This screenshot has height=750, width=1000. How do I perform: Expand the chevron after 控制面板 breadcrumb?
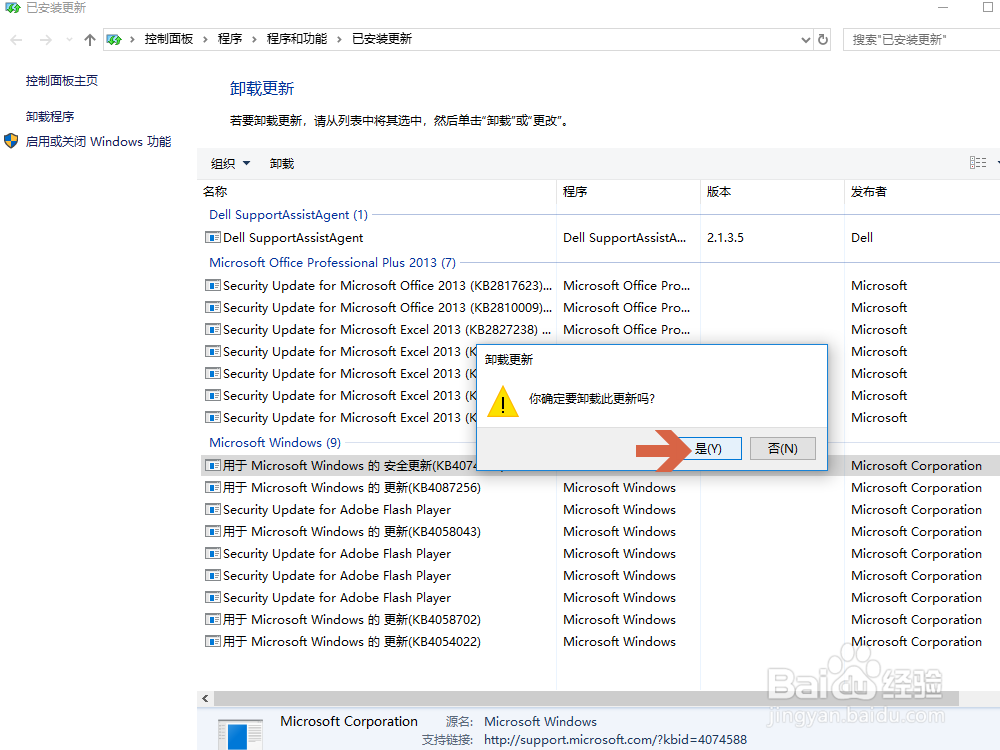(x=205, y=40)
